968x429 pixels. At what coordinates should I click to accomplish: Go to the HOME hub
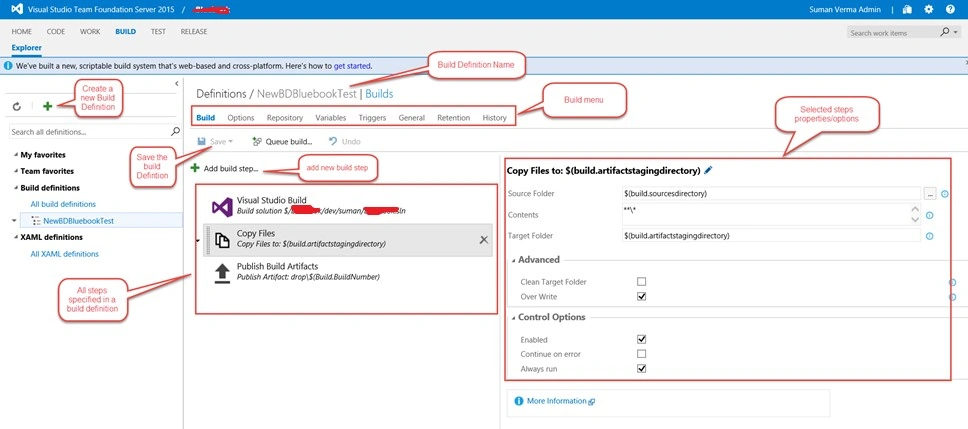pos(22,31)
